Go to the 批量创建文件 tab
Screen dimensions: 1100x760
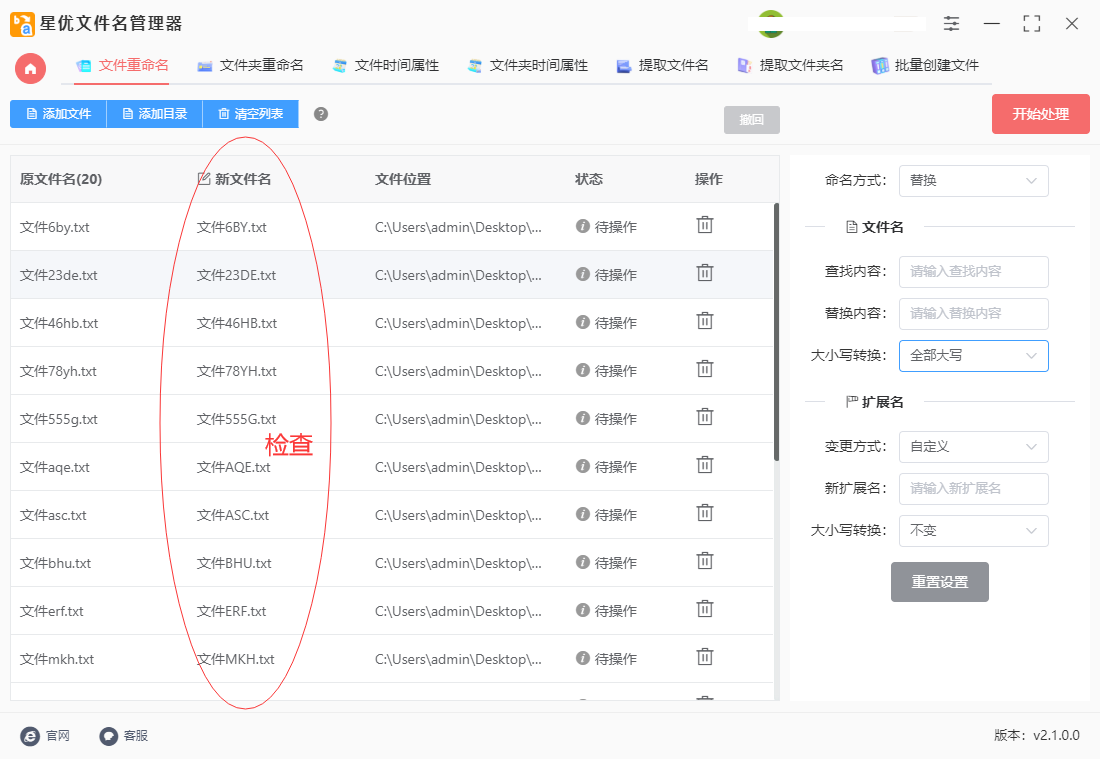coord(925,66)
